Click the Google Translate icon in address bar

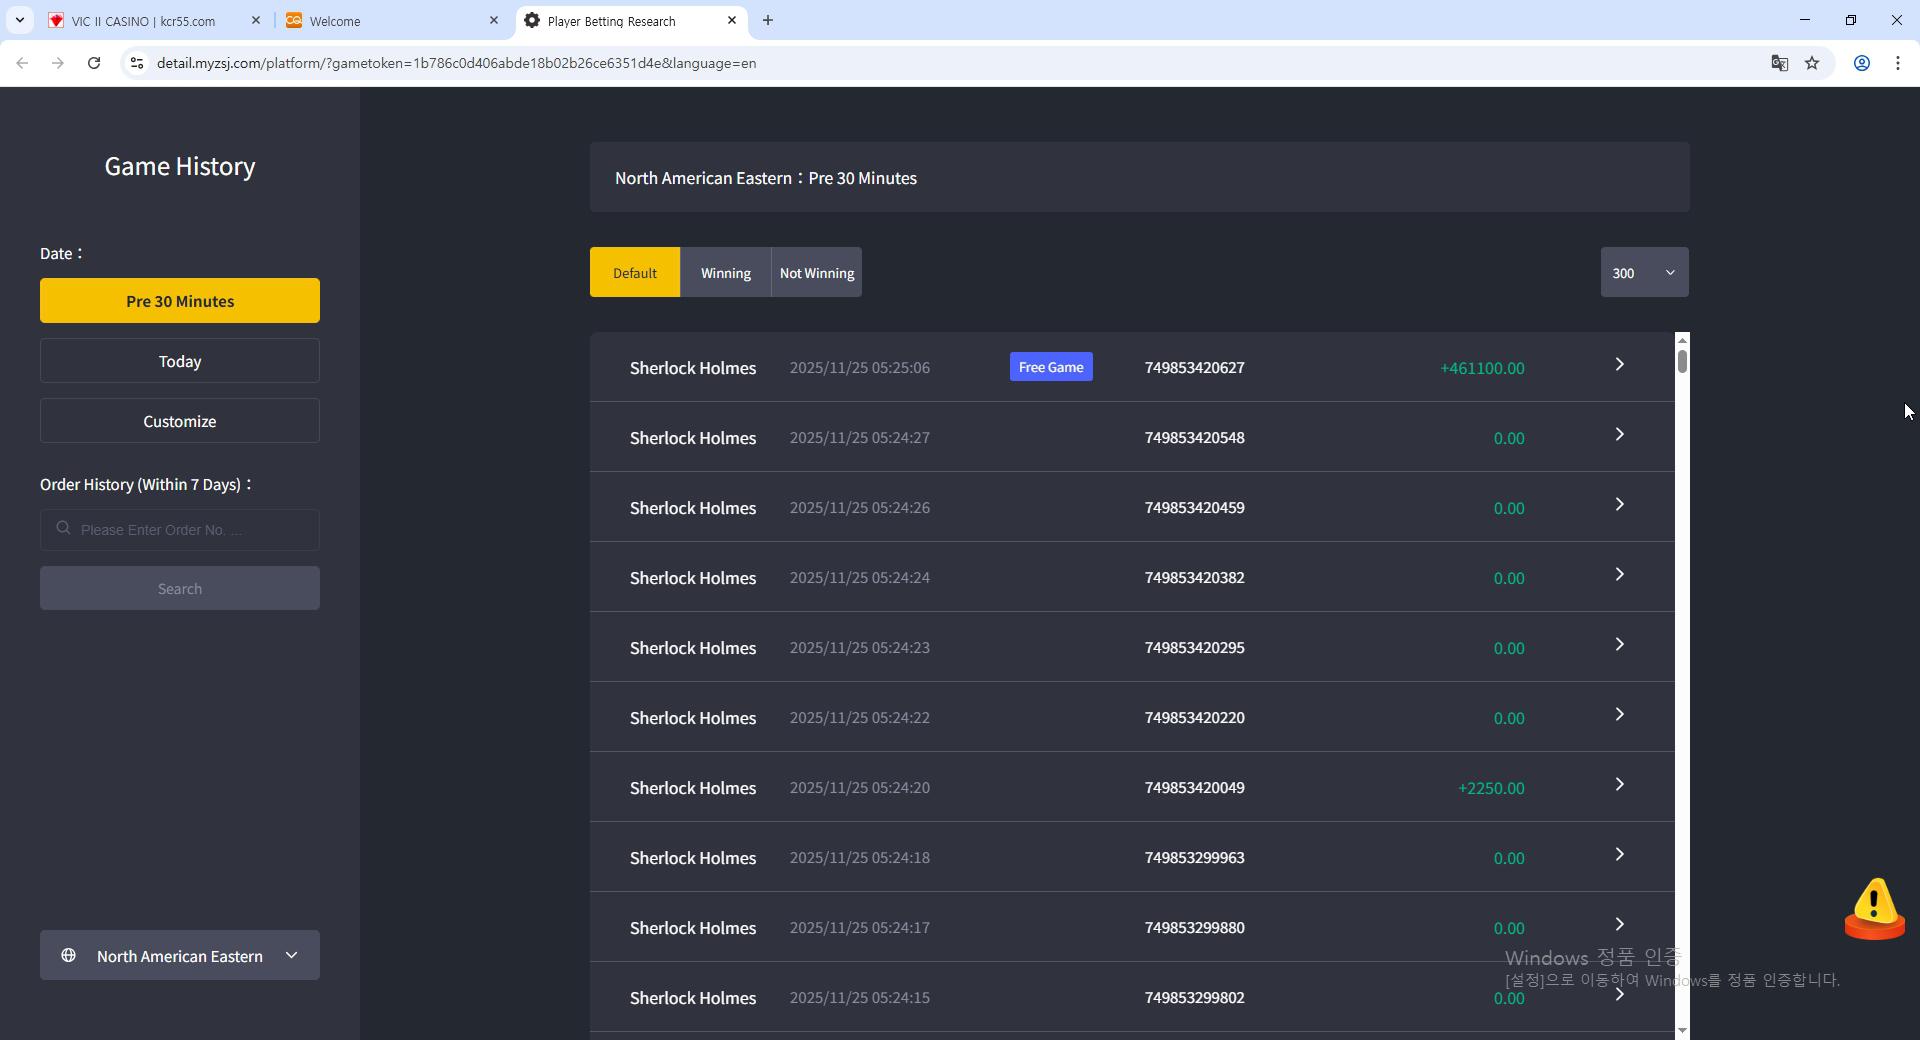[1779, 63]
